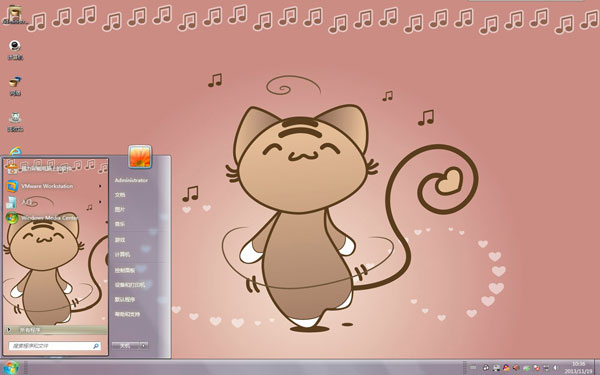This screenshot has height=375, width=600.
Task: Click the taskbar clock and date
Action: coord(579,368)
